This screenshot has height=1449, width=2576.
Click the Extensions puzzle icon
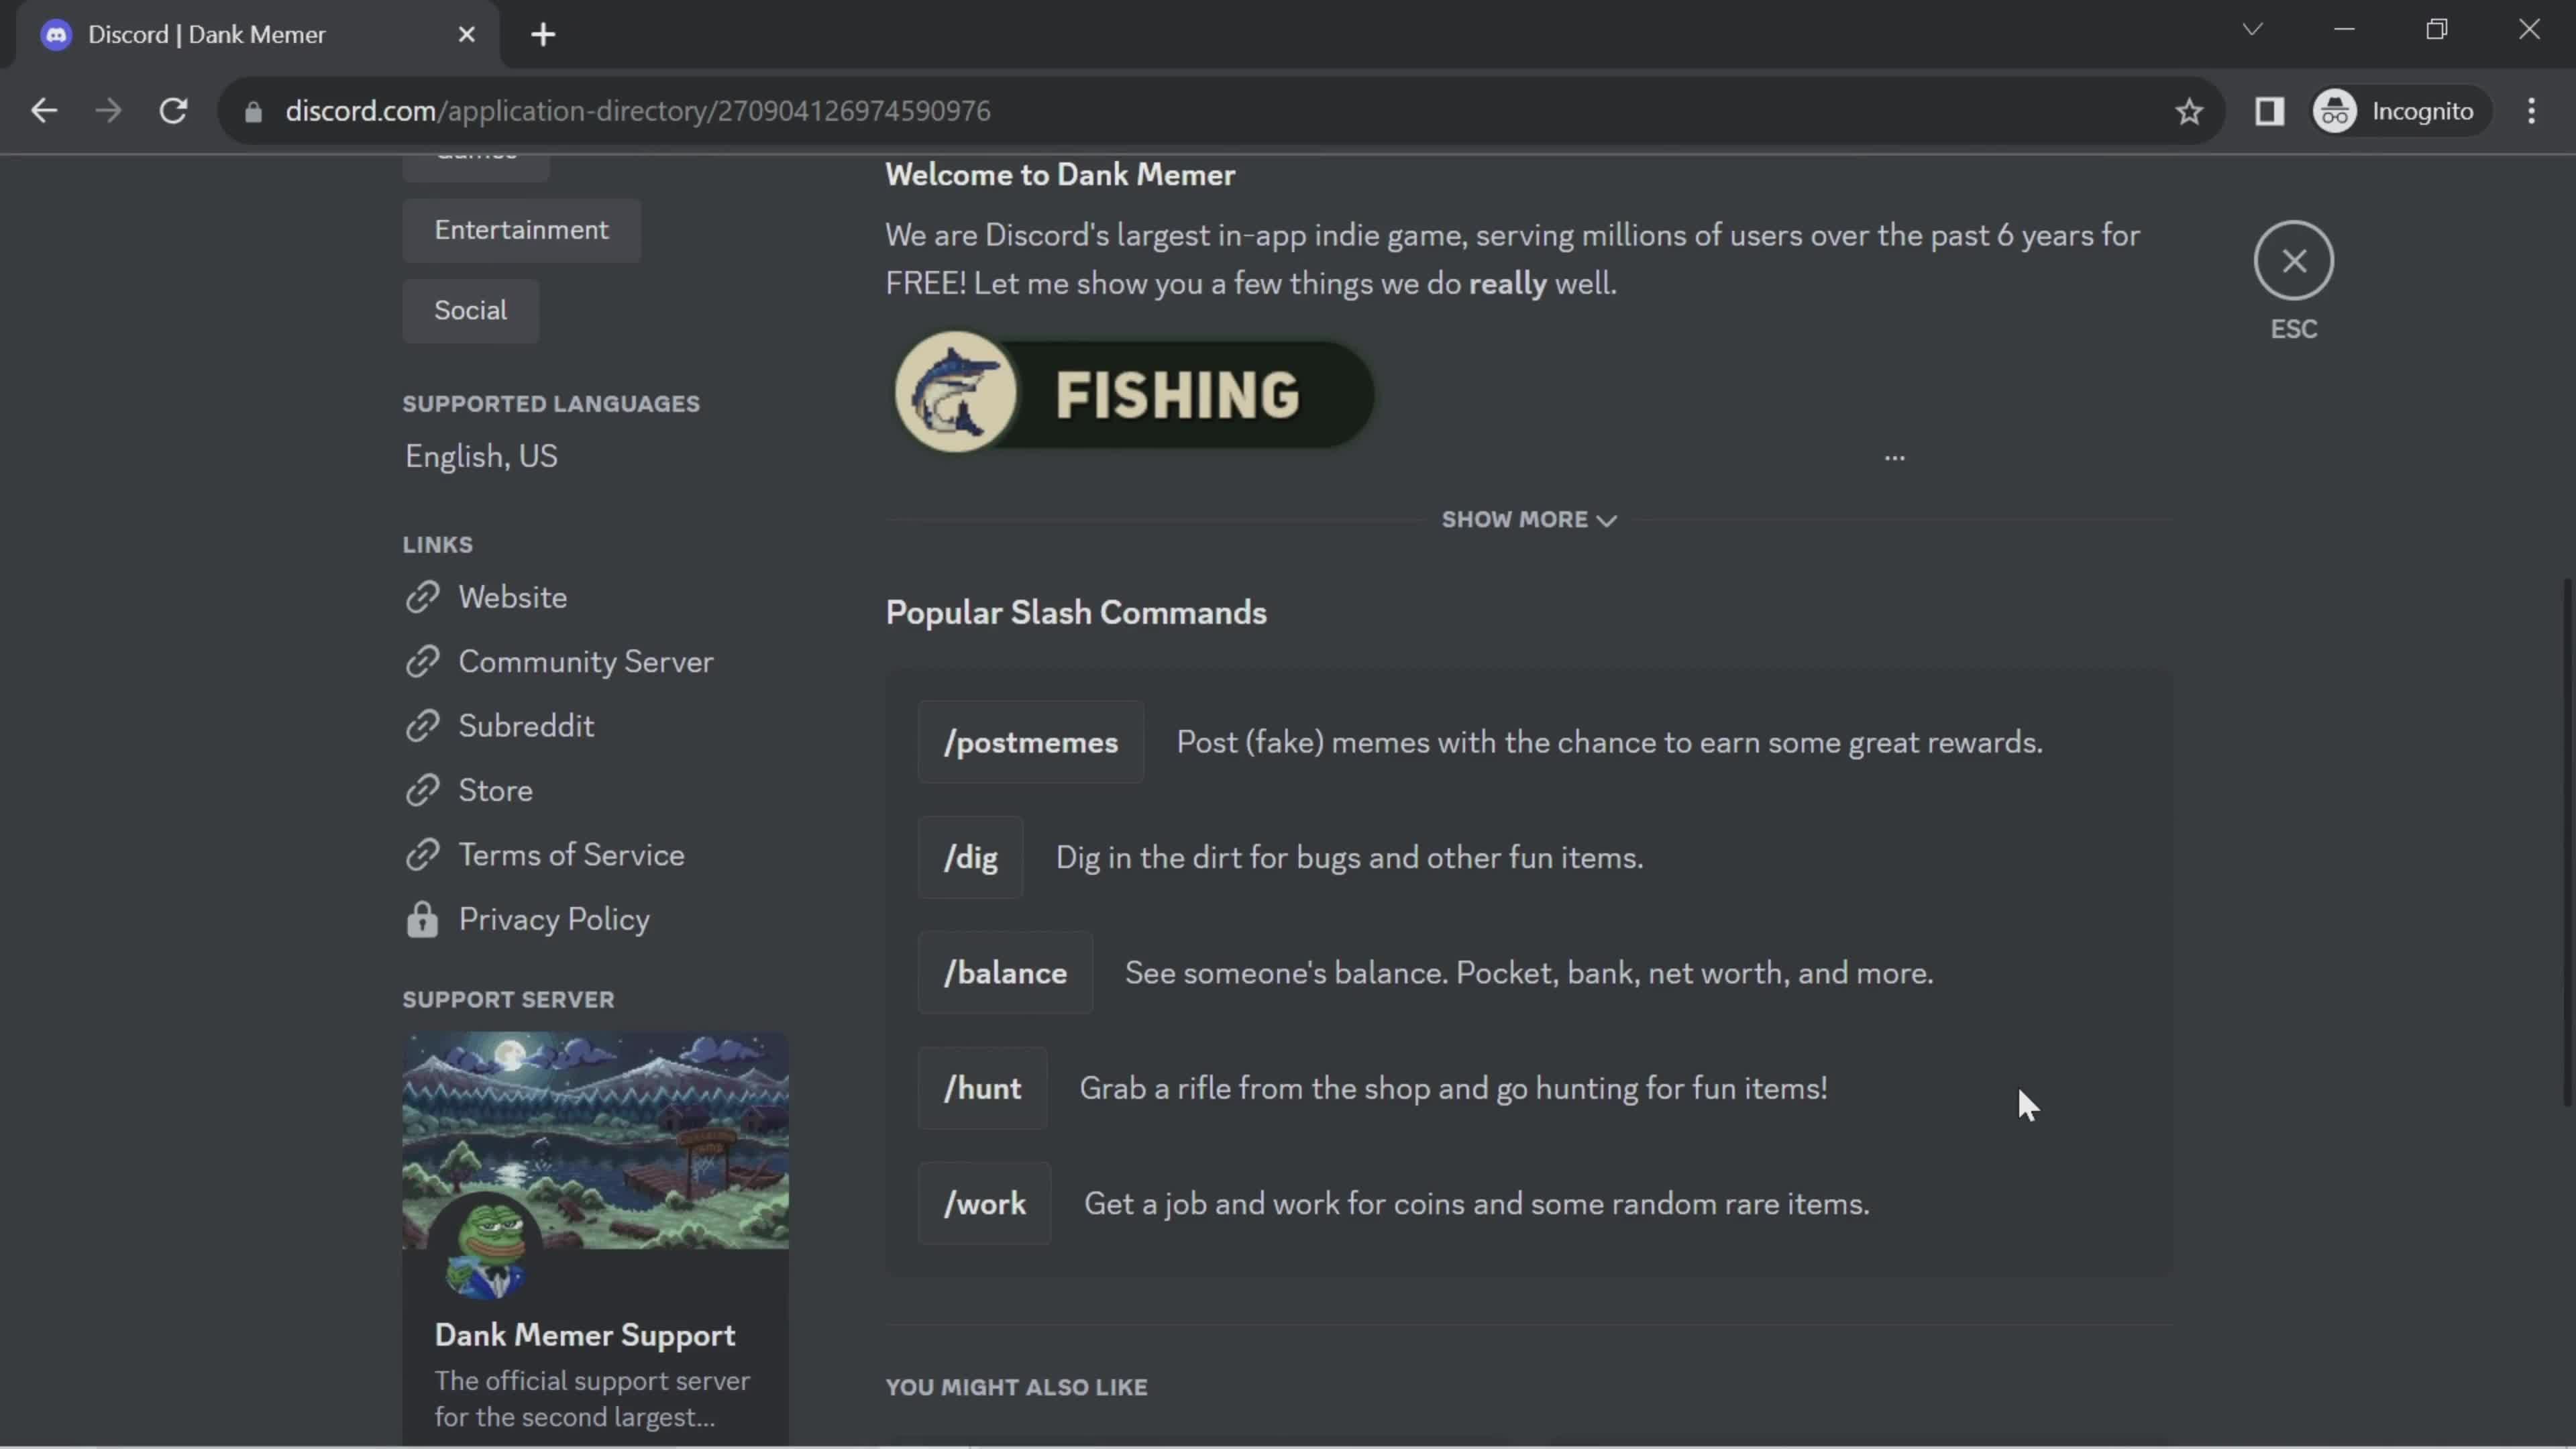pos(2270,111)
